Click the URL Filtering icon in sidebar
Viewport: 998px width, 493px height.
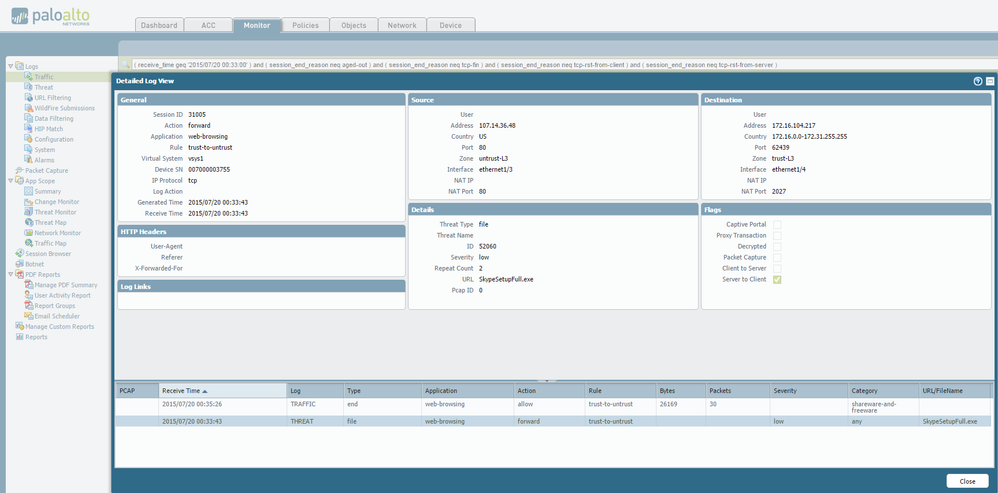click(29, 97)
